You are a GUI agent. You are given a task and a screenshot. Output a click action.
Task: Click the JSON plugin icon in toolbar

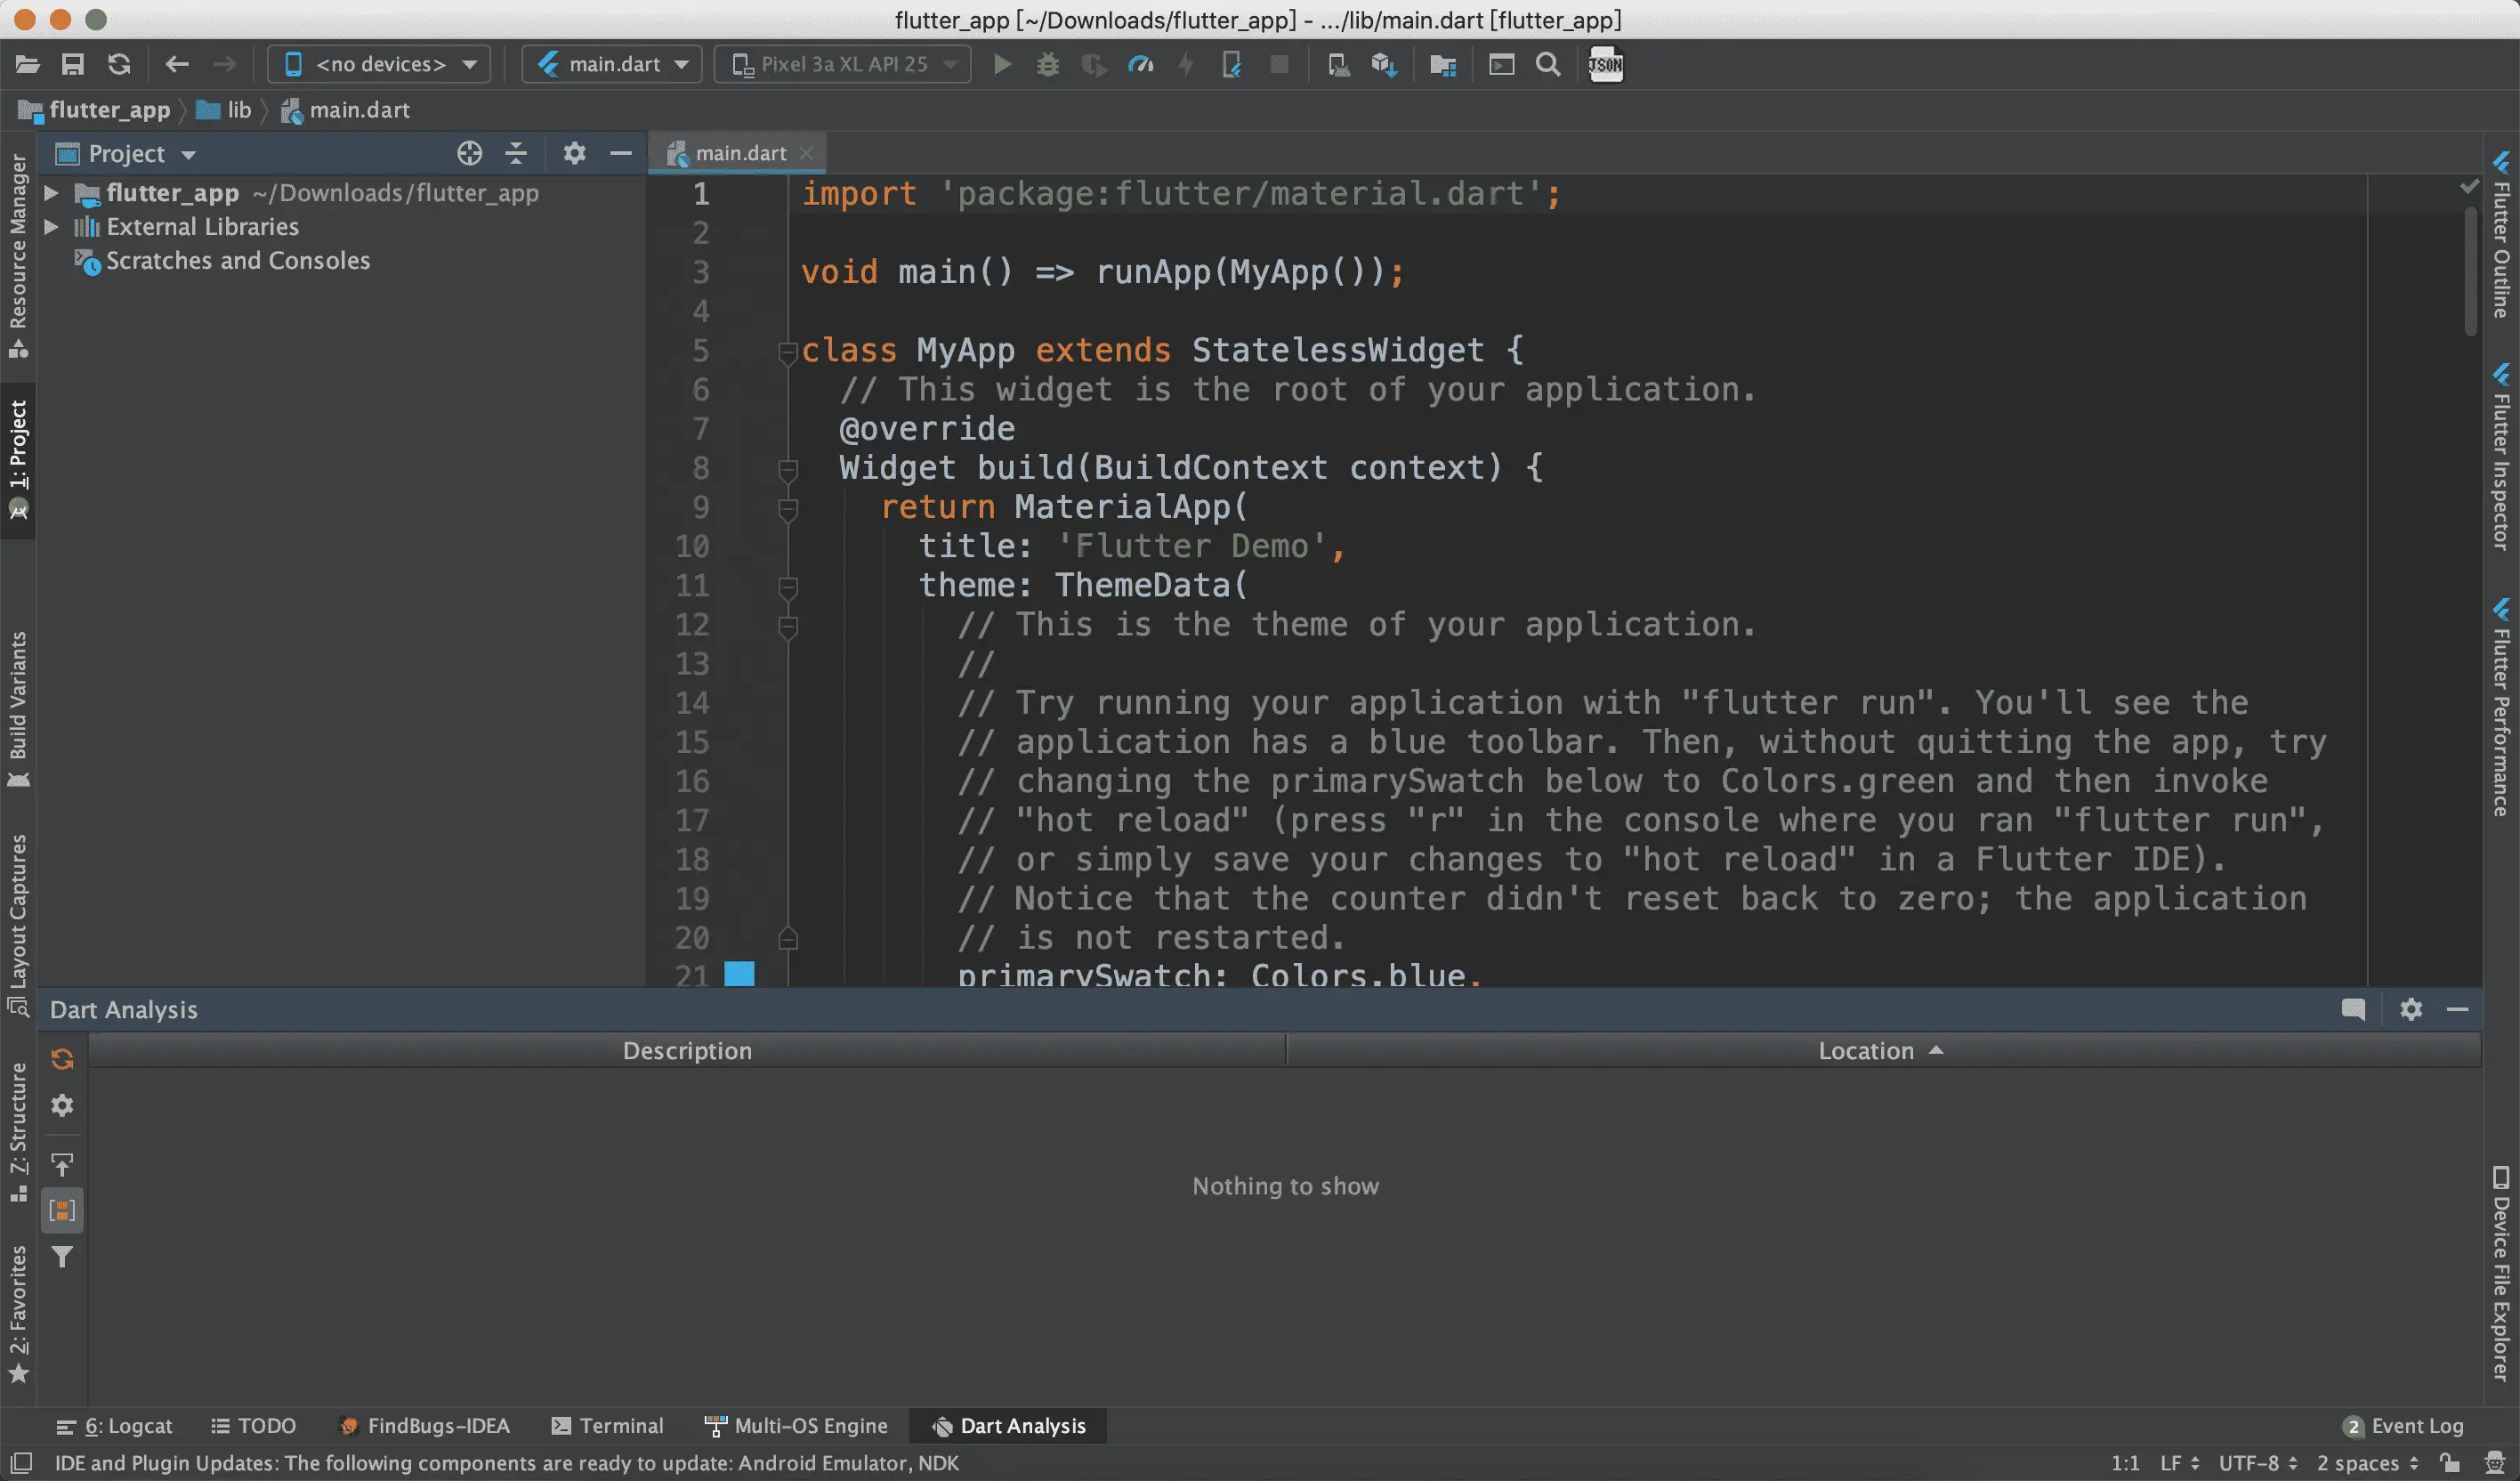pyautogui.click(x=1605, y=65)
